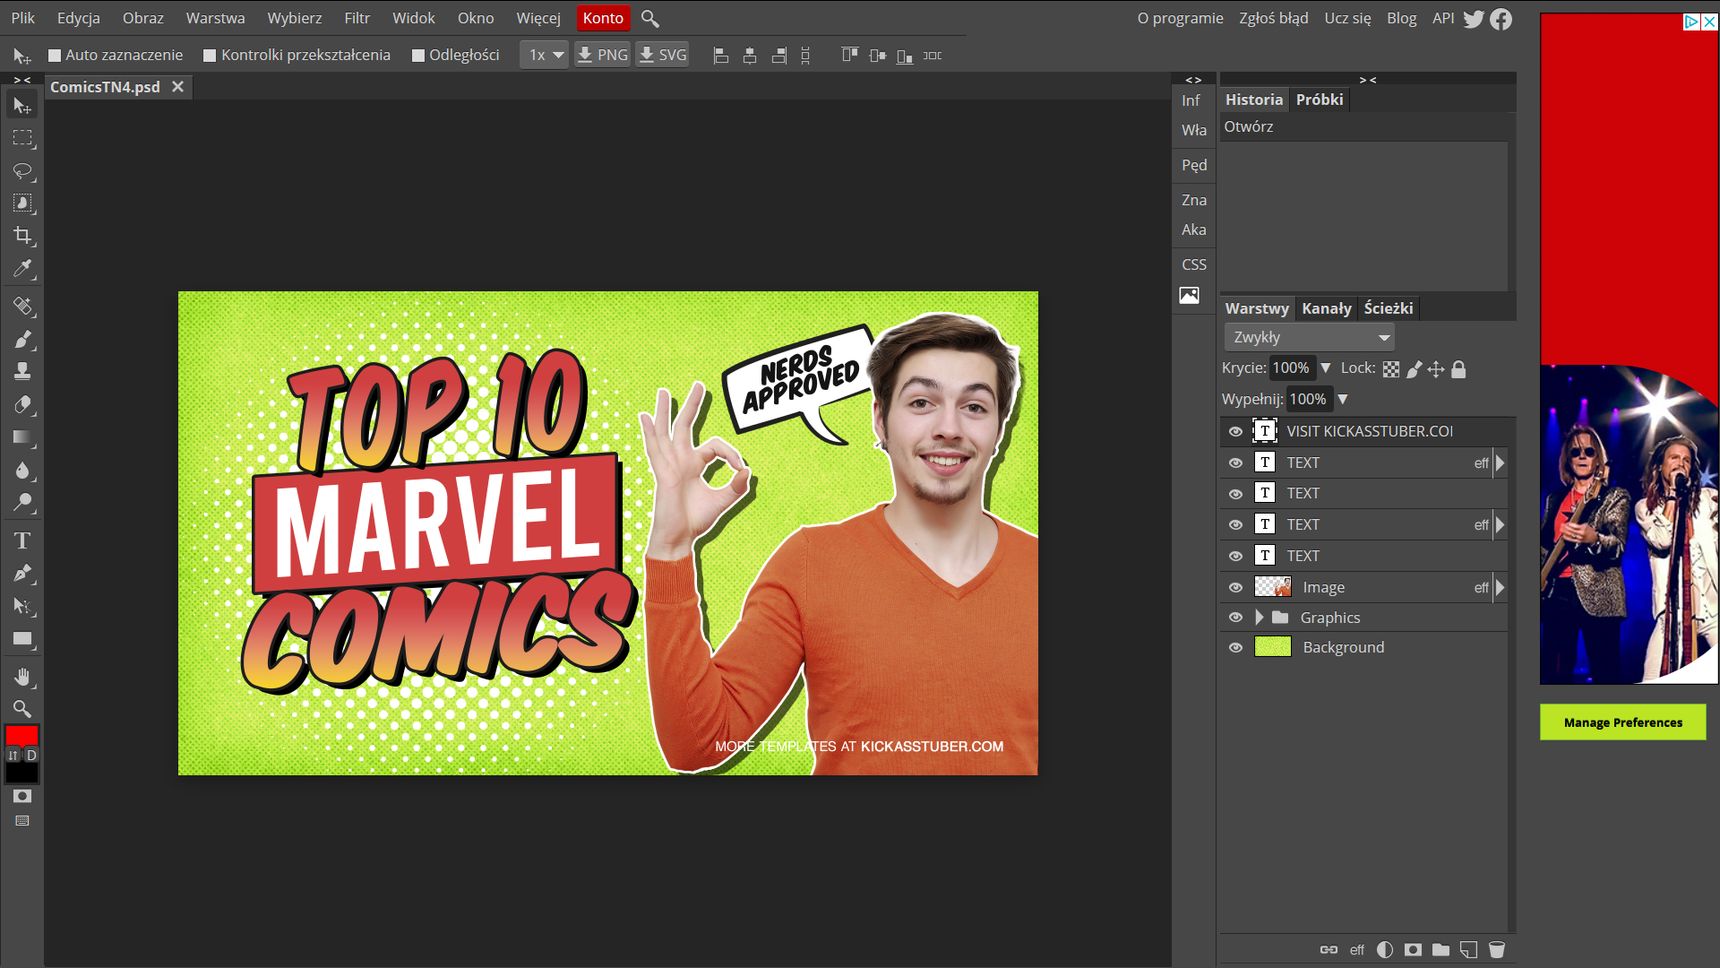Select the Rectangle shape tool

22,639
